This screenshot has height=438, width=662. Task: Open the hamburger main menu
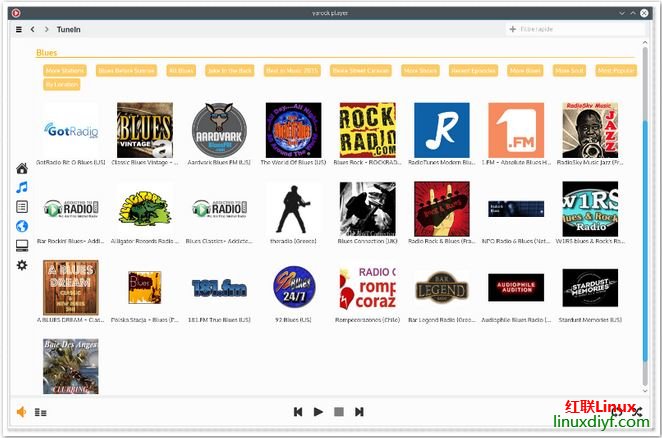tap(19, 30)
